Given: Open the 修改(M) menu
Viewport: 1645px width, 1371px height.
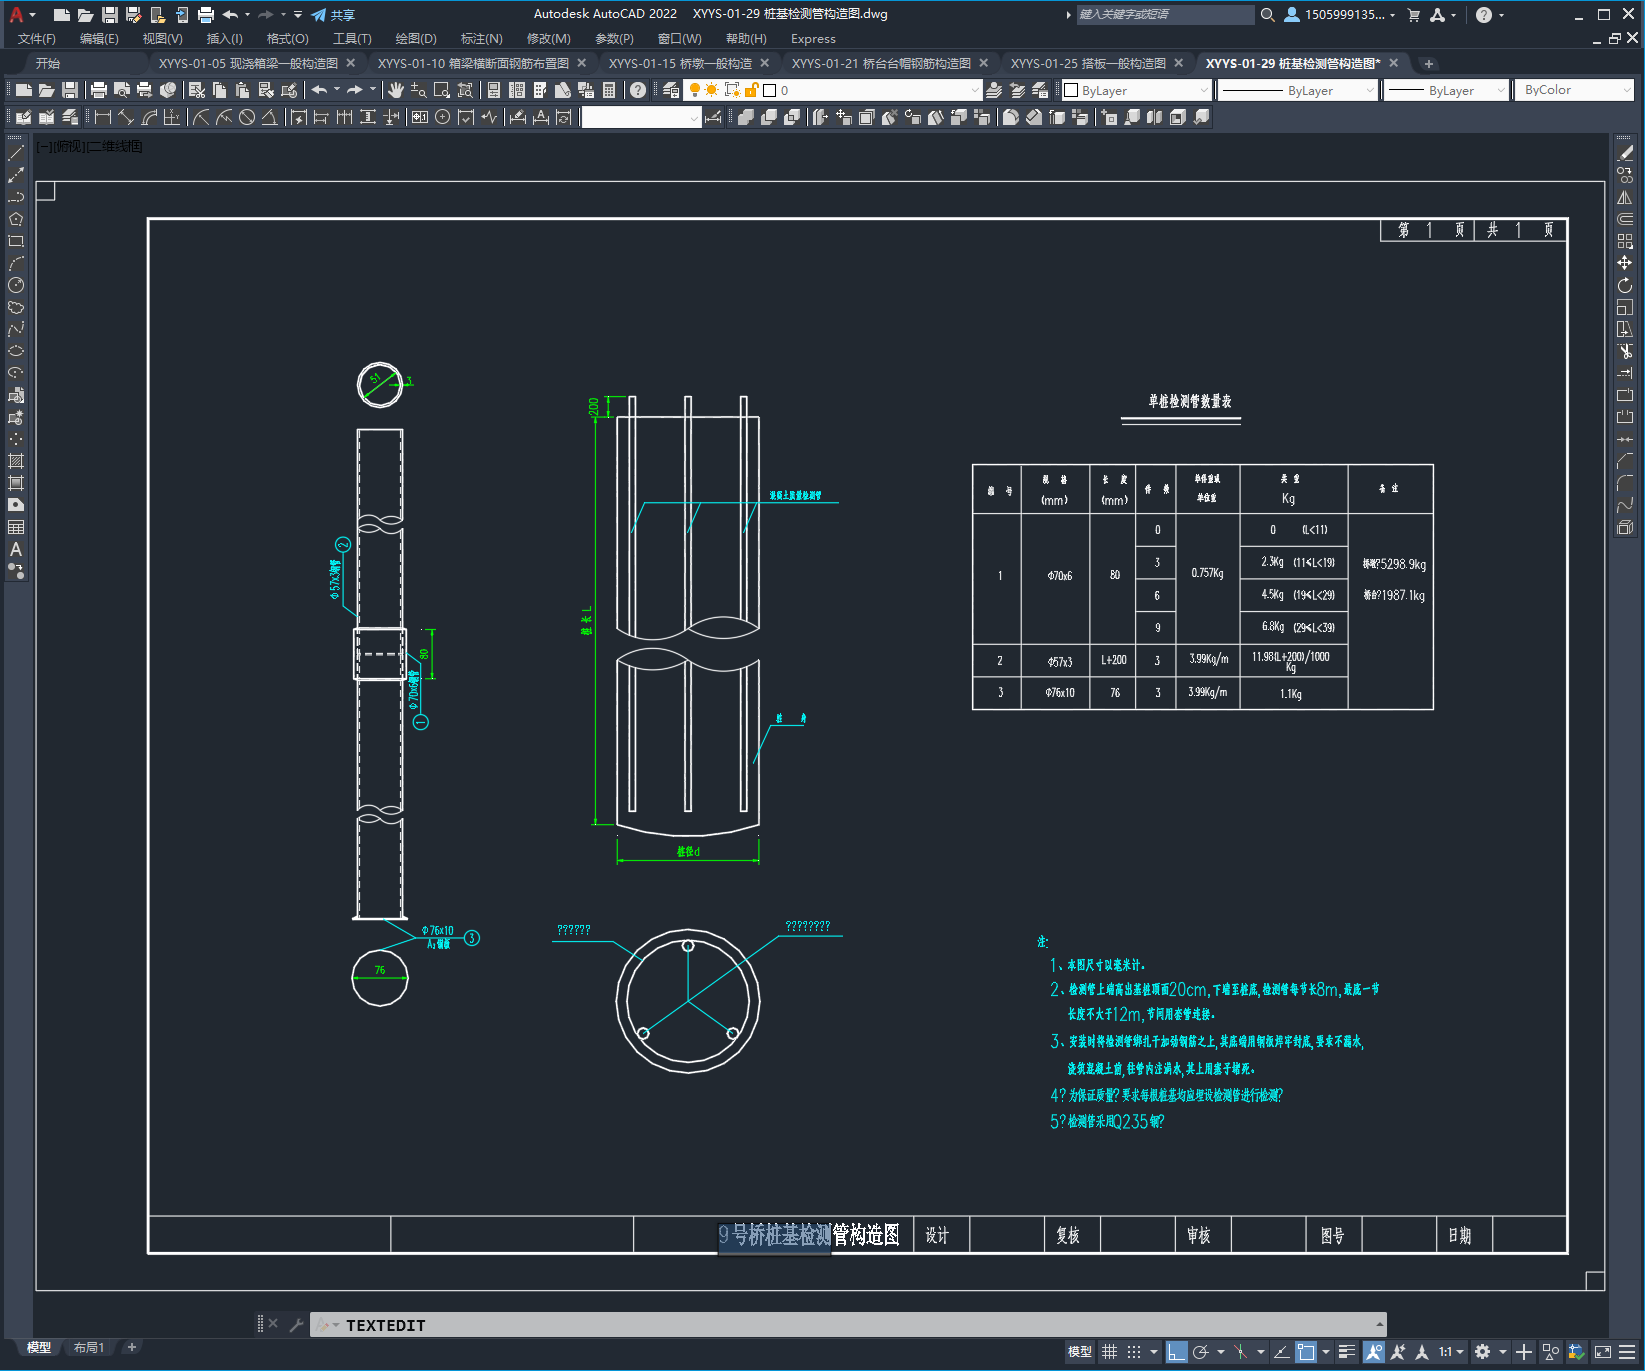Looking at the screenshot, I should tap(549, 39).
